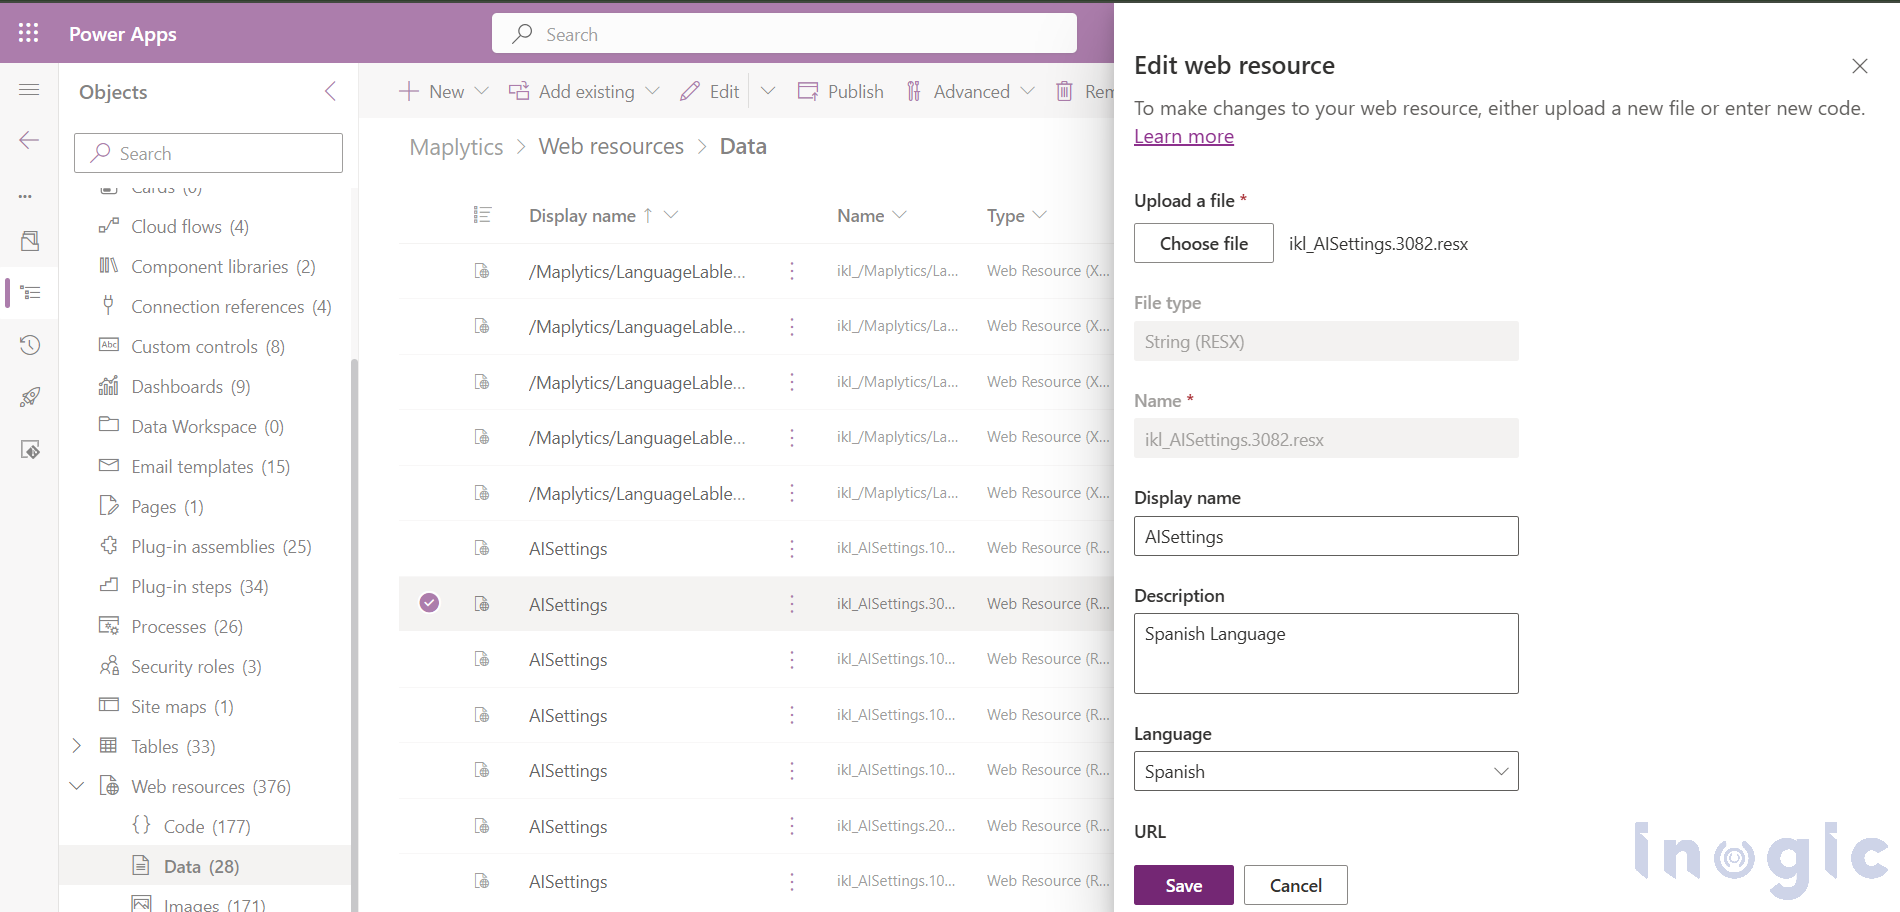1900x912 pixels.
Task: Click the list view column icon
Action: (482, 215)
